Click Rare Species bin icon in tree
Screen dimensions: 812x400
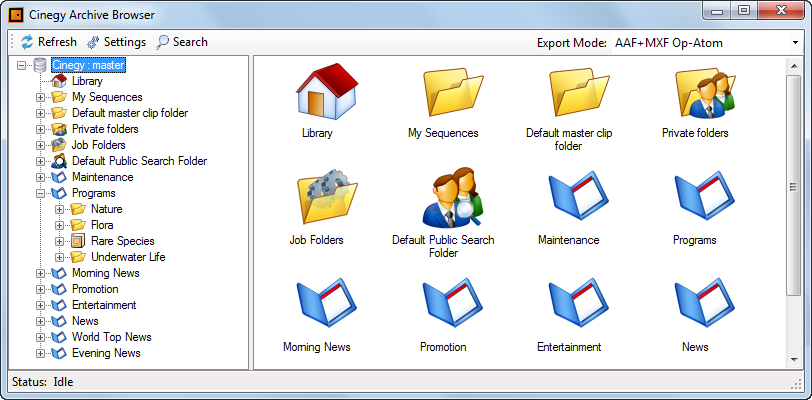point(78,241)
